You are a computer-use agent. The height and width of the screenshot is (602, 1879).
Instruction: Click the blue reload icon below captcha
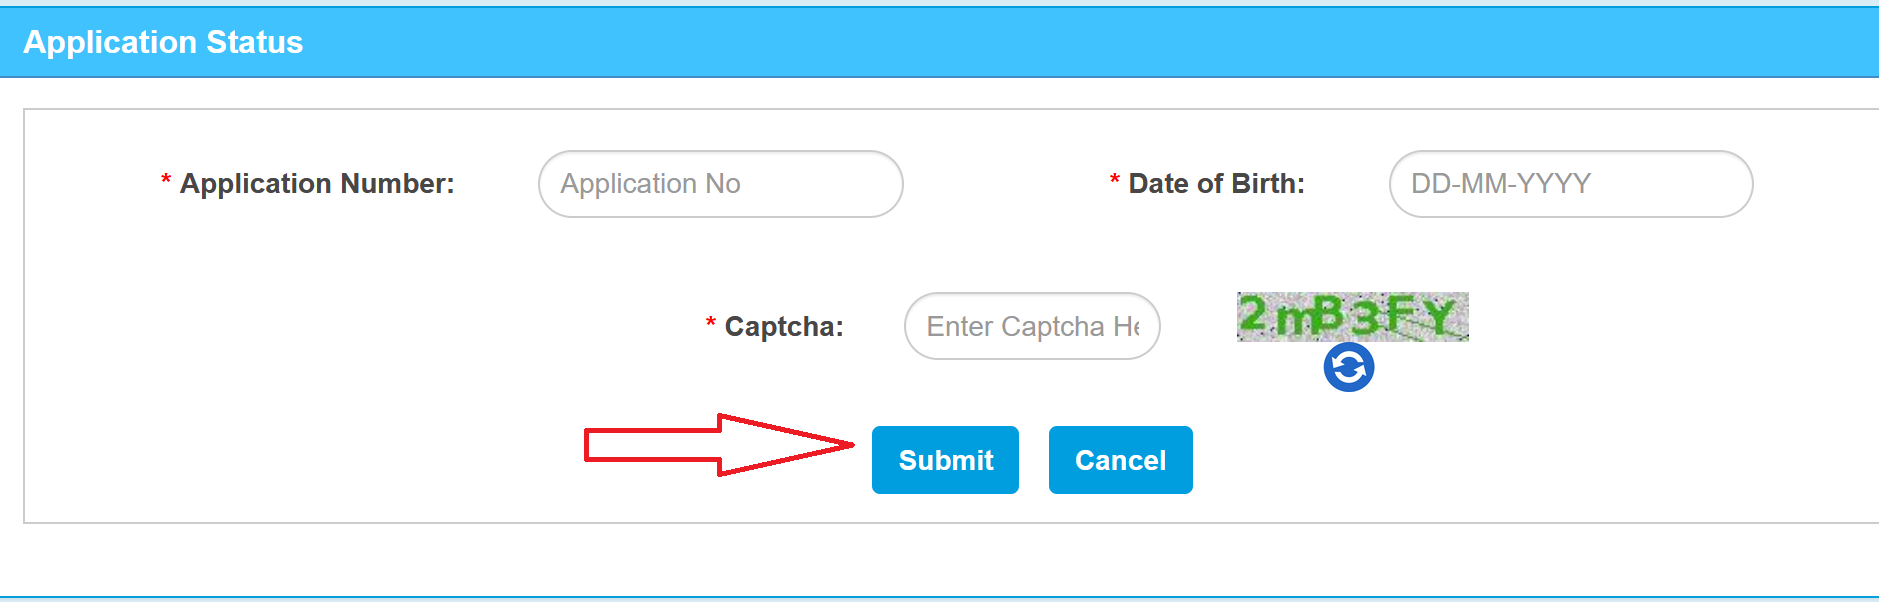pos(1348,367)
